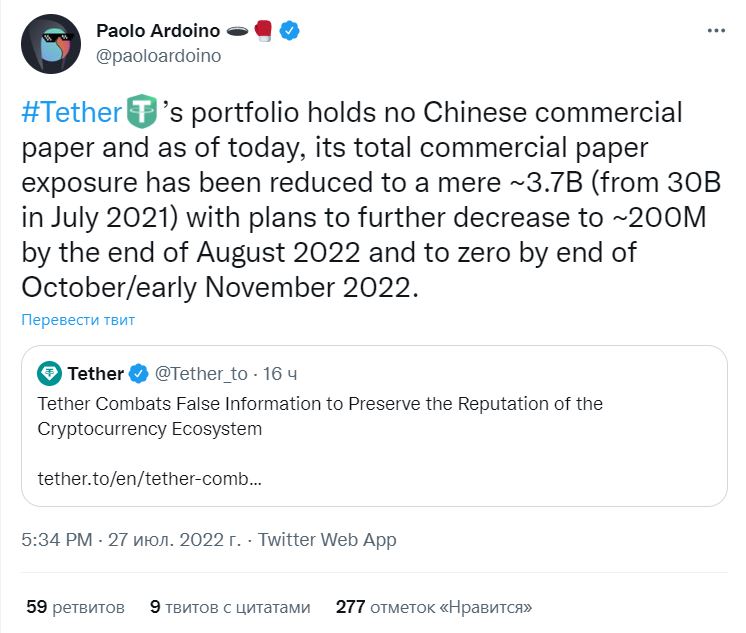
Task: Show the 9 твитов с цитатами
Action: (230, 607)
